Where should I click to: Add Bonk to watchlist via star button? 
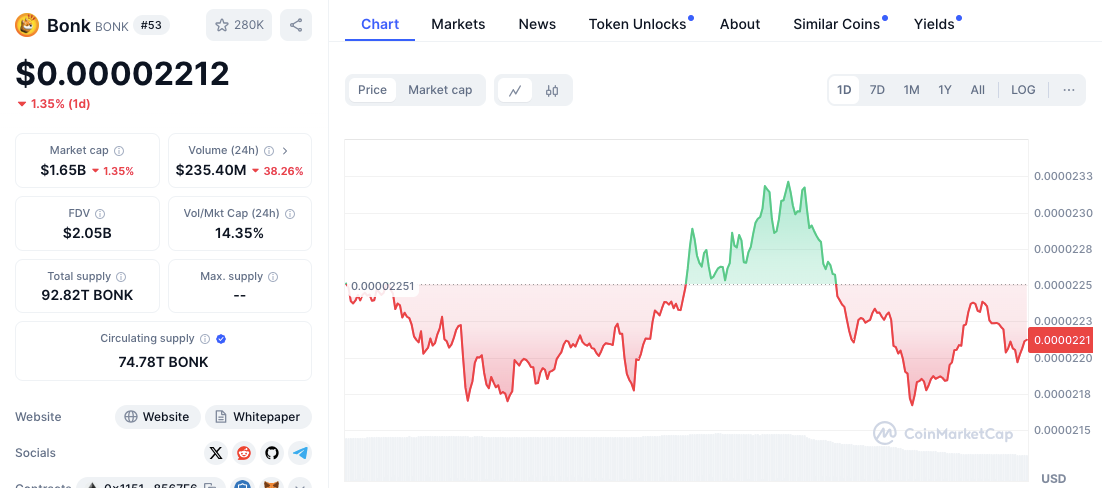tap(238, 24)
